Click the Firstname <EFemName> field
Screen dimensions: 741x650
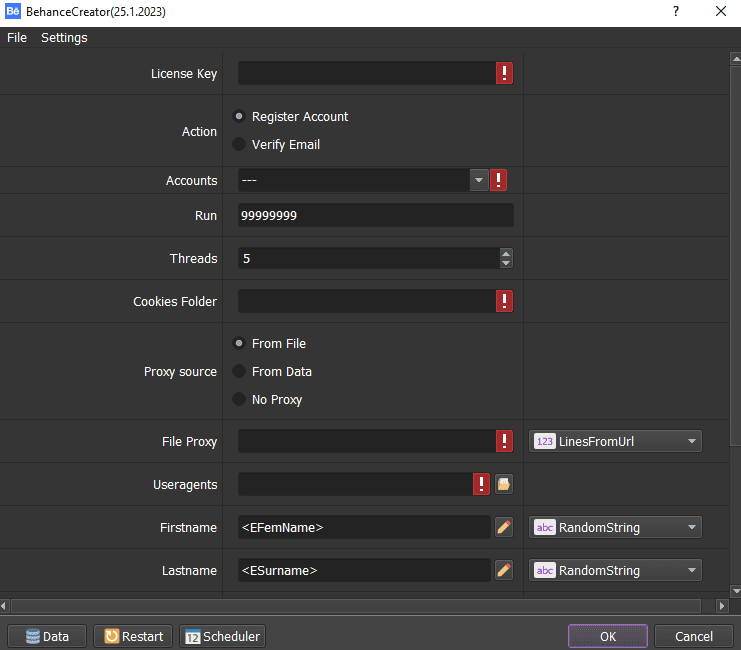point(364,527)
